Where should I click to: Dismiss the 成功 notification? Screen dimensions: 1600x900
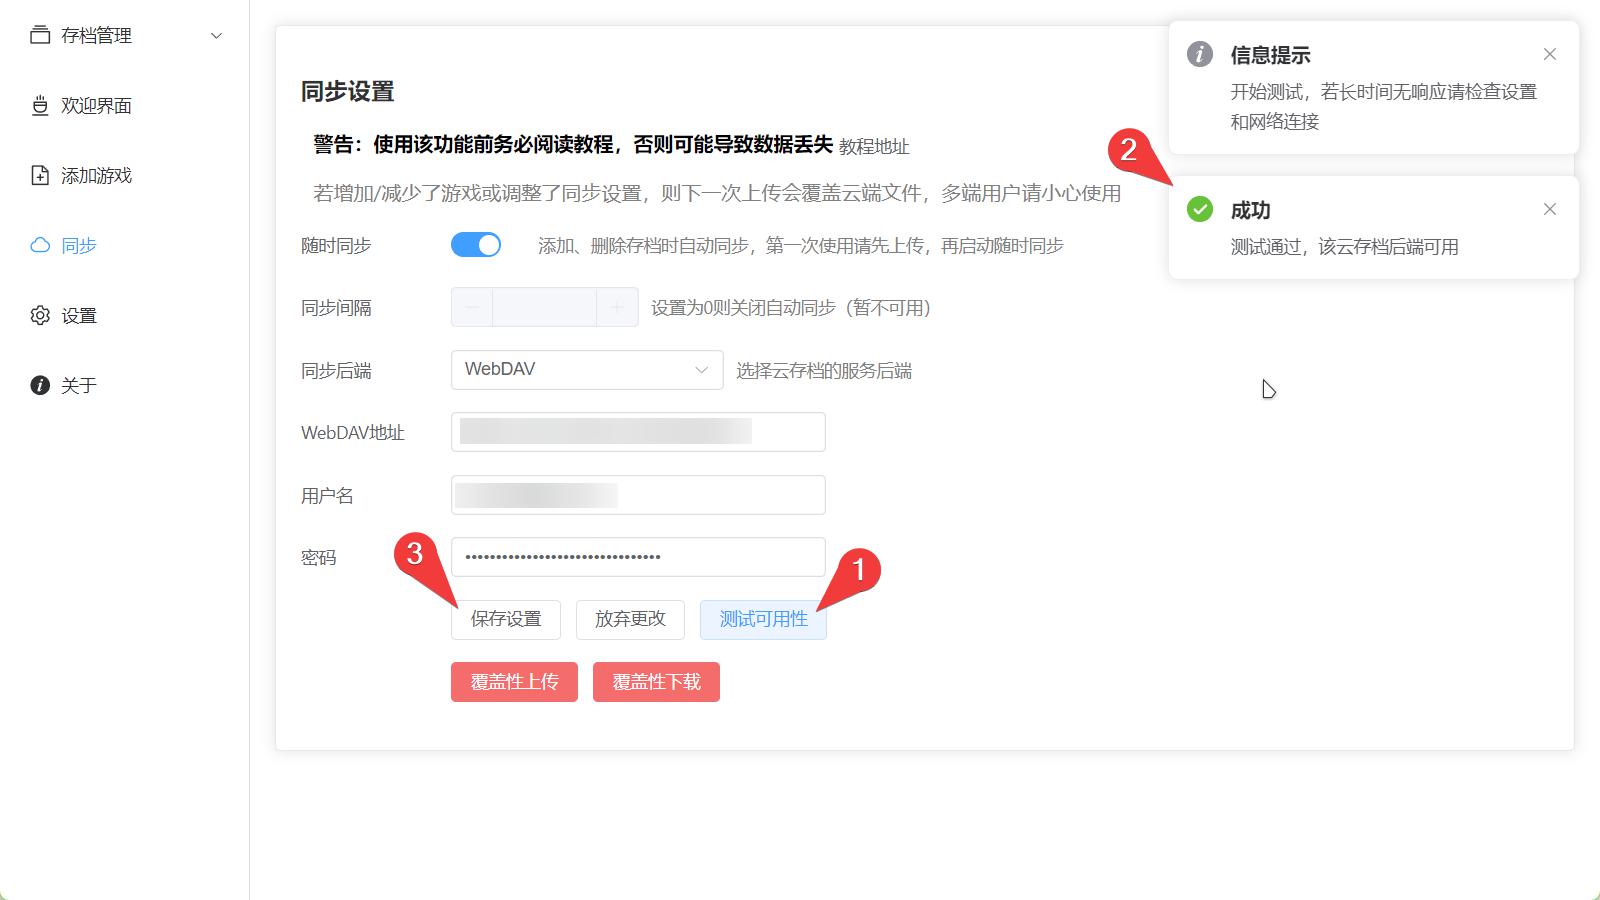(x=1549, y=209)
